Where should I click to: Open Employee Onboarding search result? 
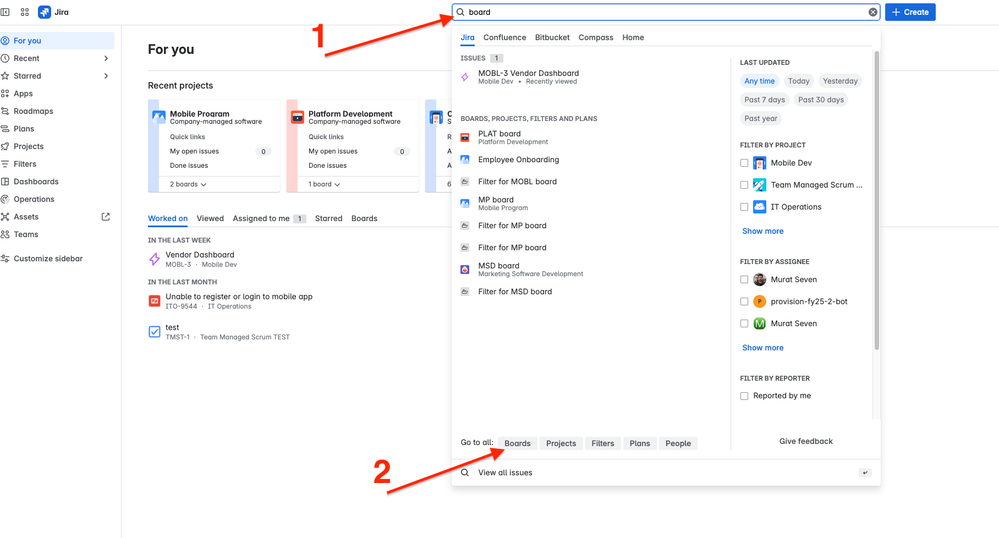(x=519, y=160)
